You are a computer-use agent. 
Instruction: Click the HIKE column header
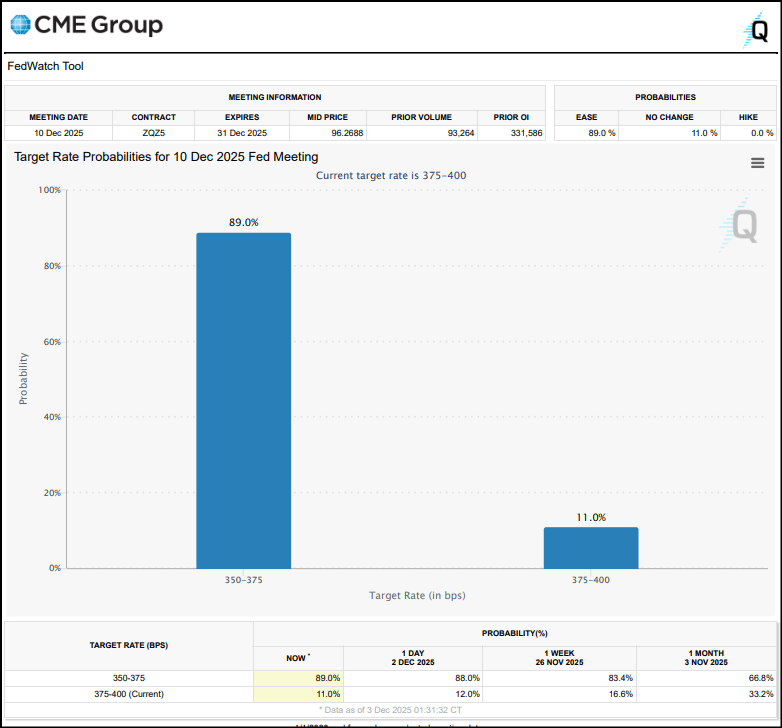click(748, 117)
